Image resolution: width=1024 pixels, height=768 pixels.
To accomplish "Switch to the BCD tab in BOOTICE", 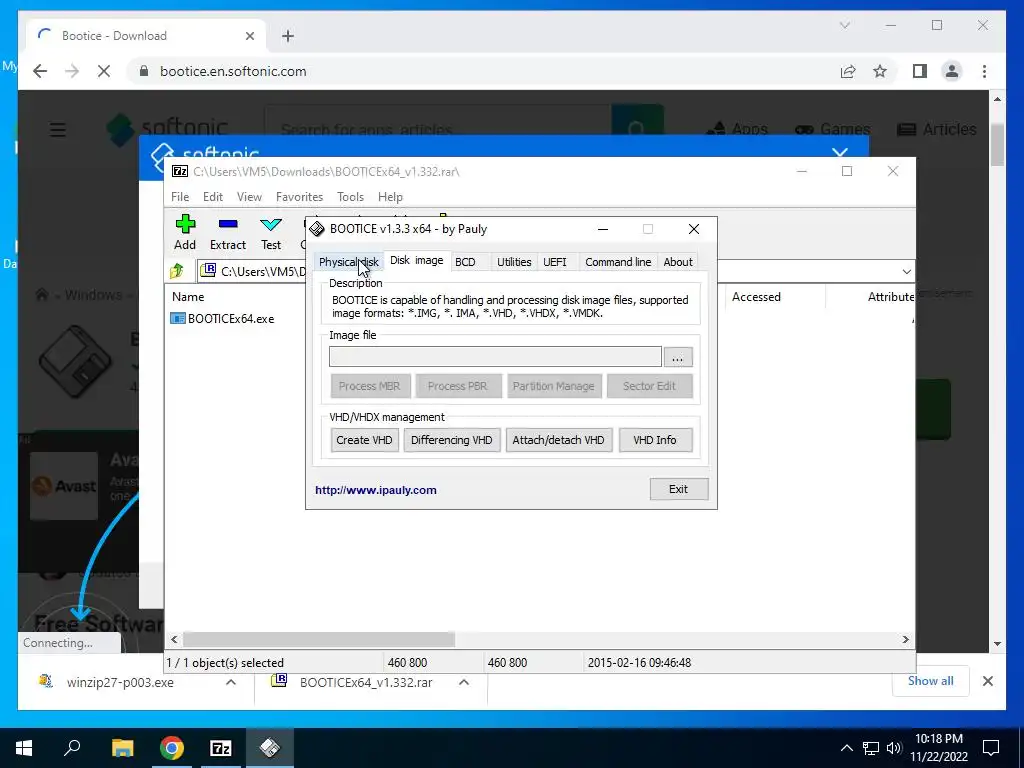I will (x=465, y=262).
